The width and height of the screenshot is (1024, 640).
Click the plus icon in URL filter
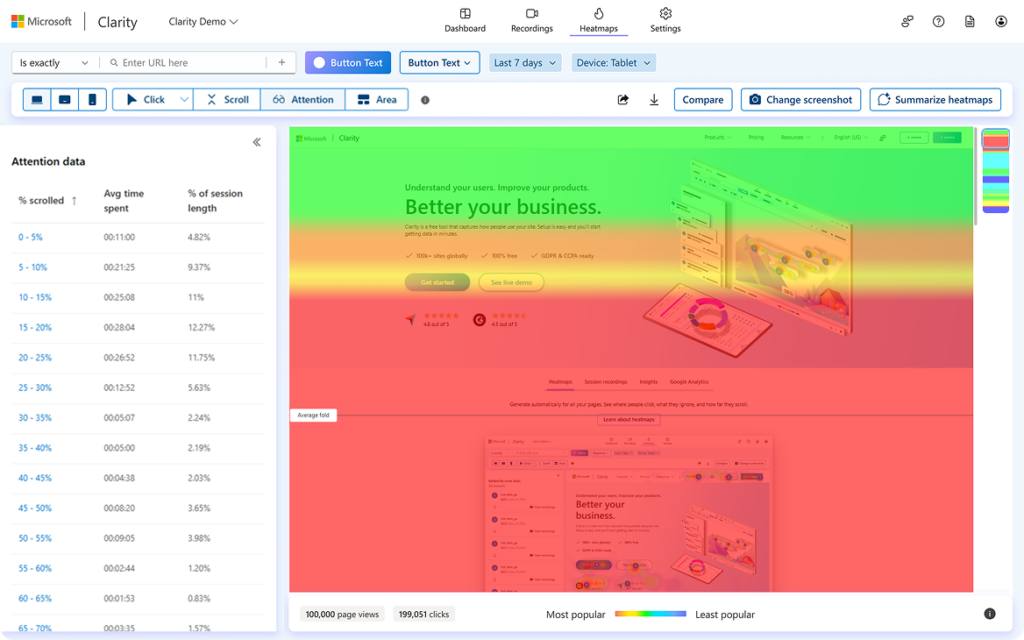tap(282, 63)
